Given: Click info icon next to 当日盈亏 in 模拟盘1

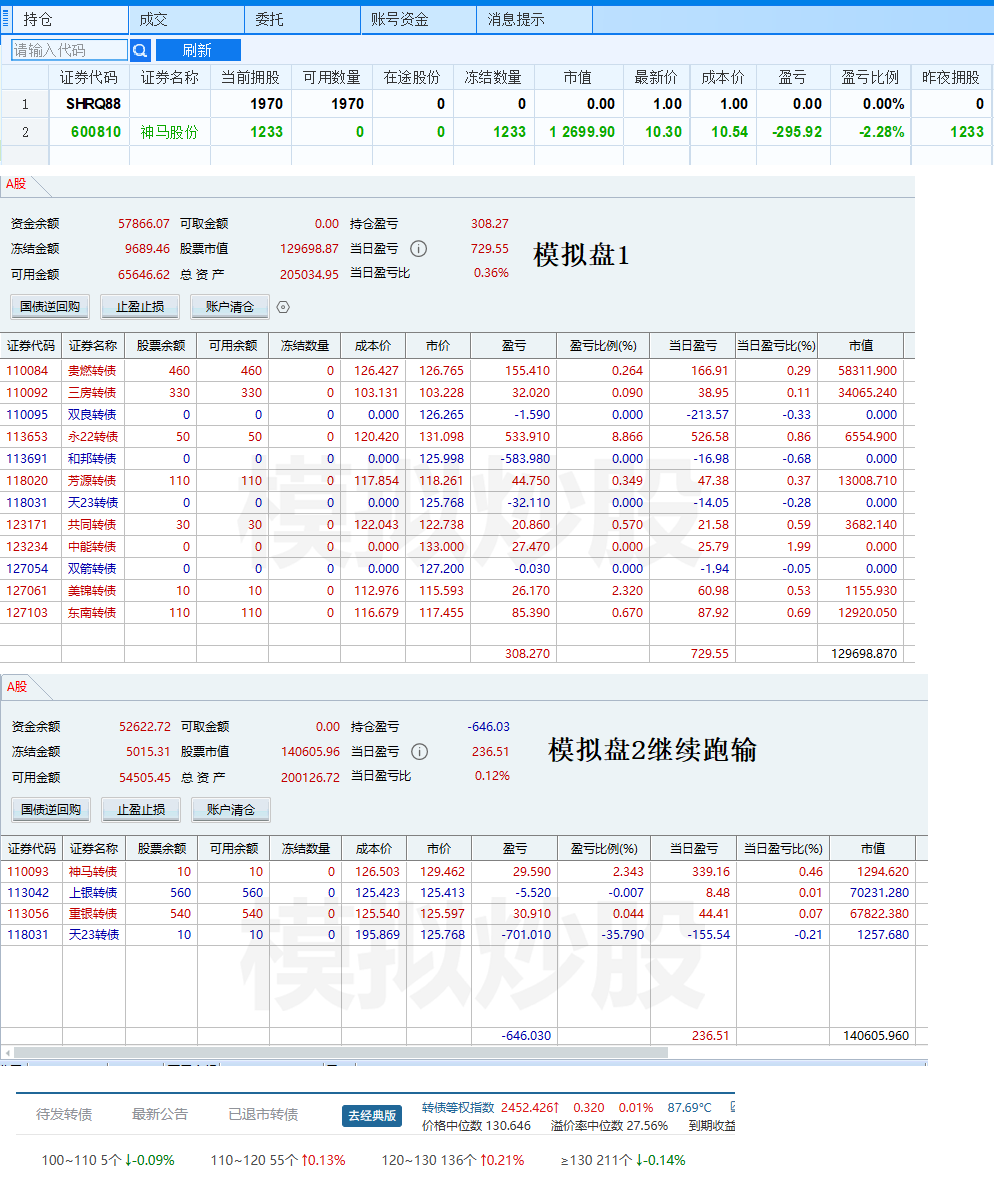Looking at the screenshot, I should (x=419, y=249).
